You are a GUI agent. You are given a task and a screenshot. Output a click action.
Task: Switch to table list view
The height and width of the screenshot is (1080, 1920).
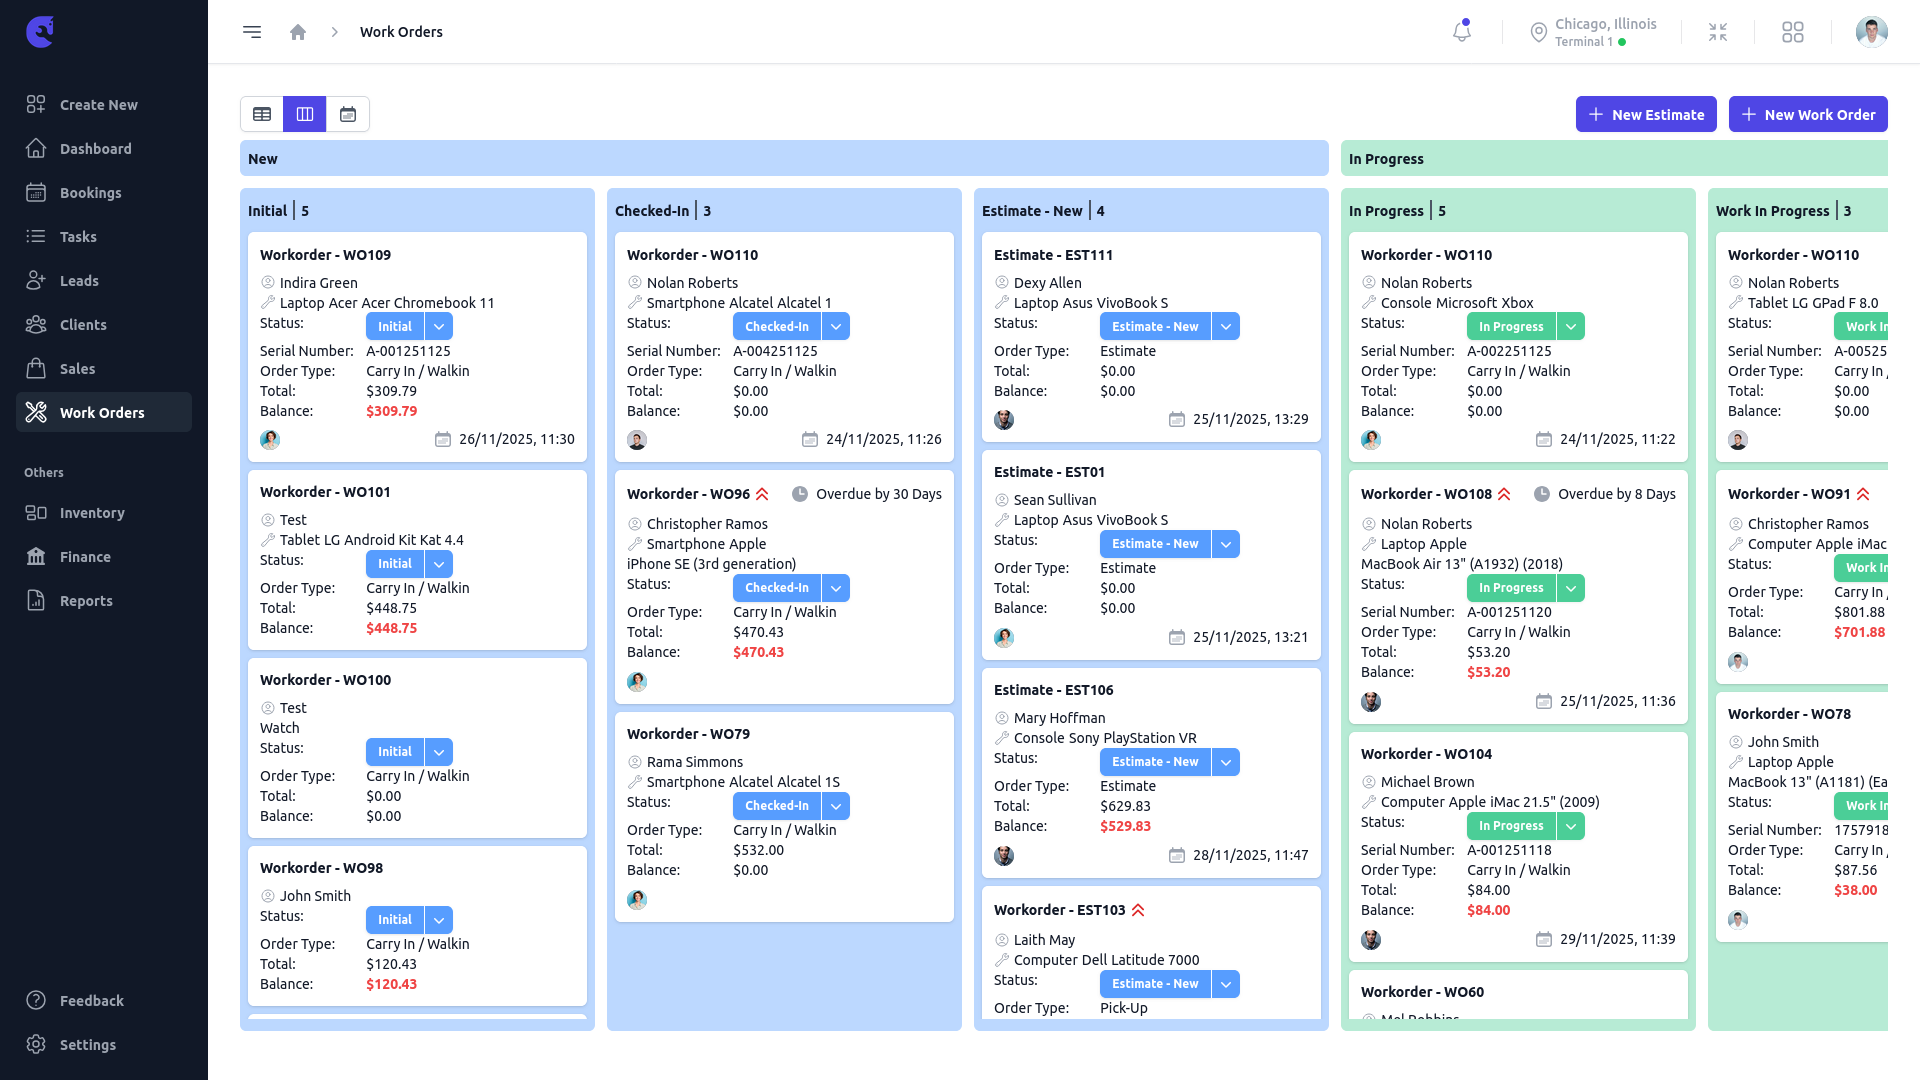262,114
